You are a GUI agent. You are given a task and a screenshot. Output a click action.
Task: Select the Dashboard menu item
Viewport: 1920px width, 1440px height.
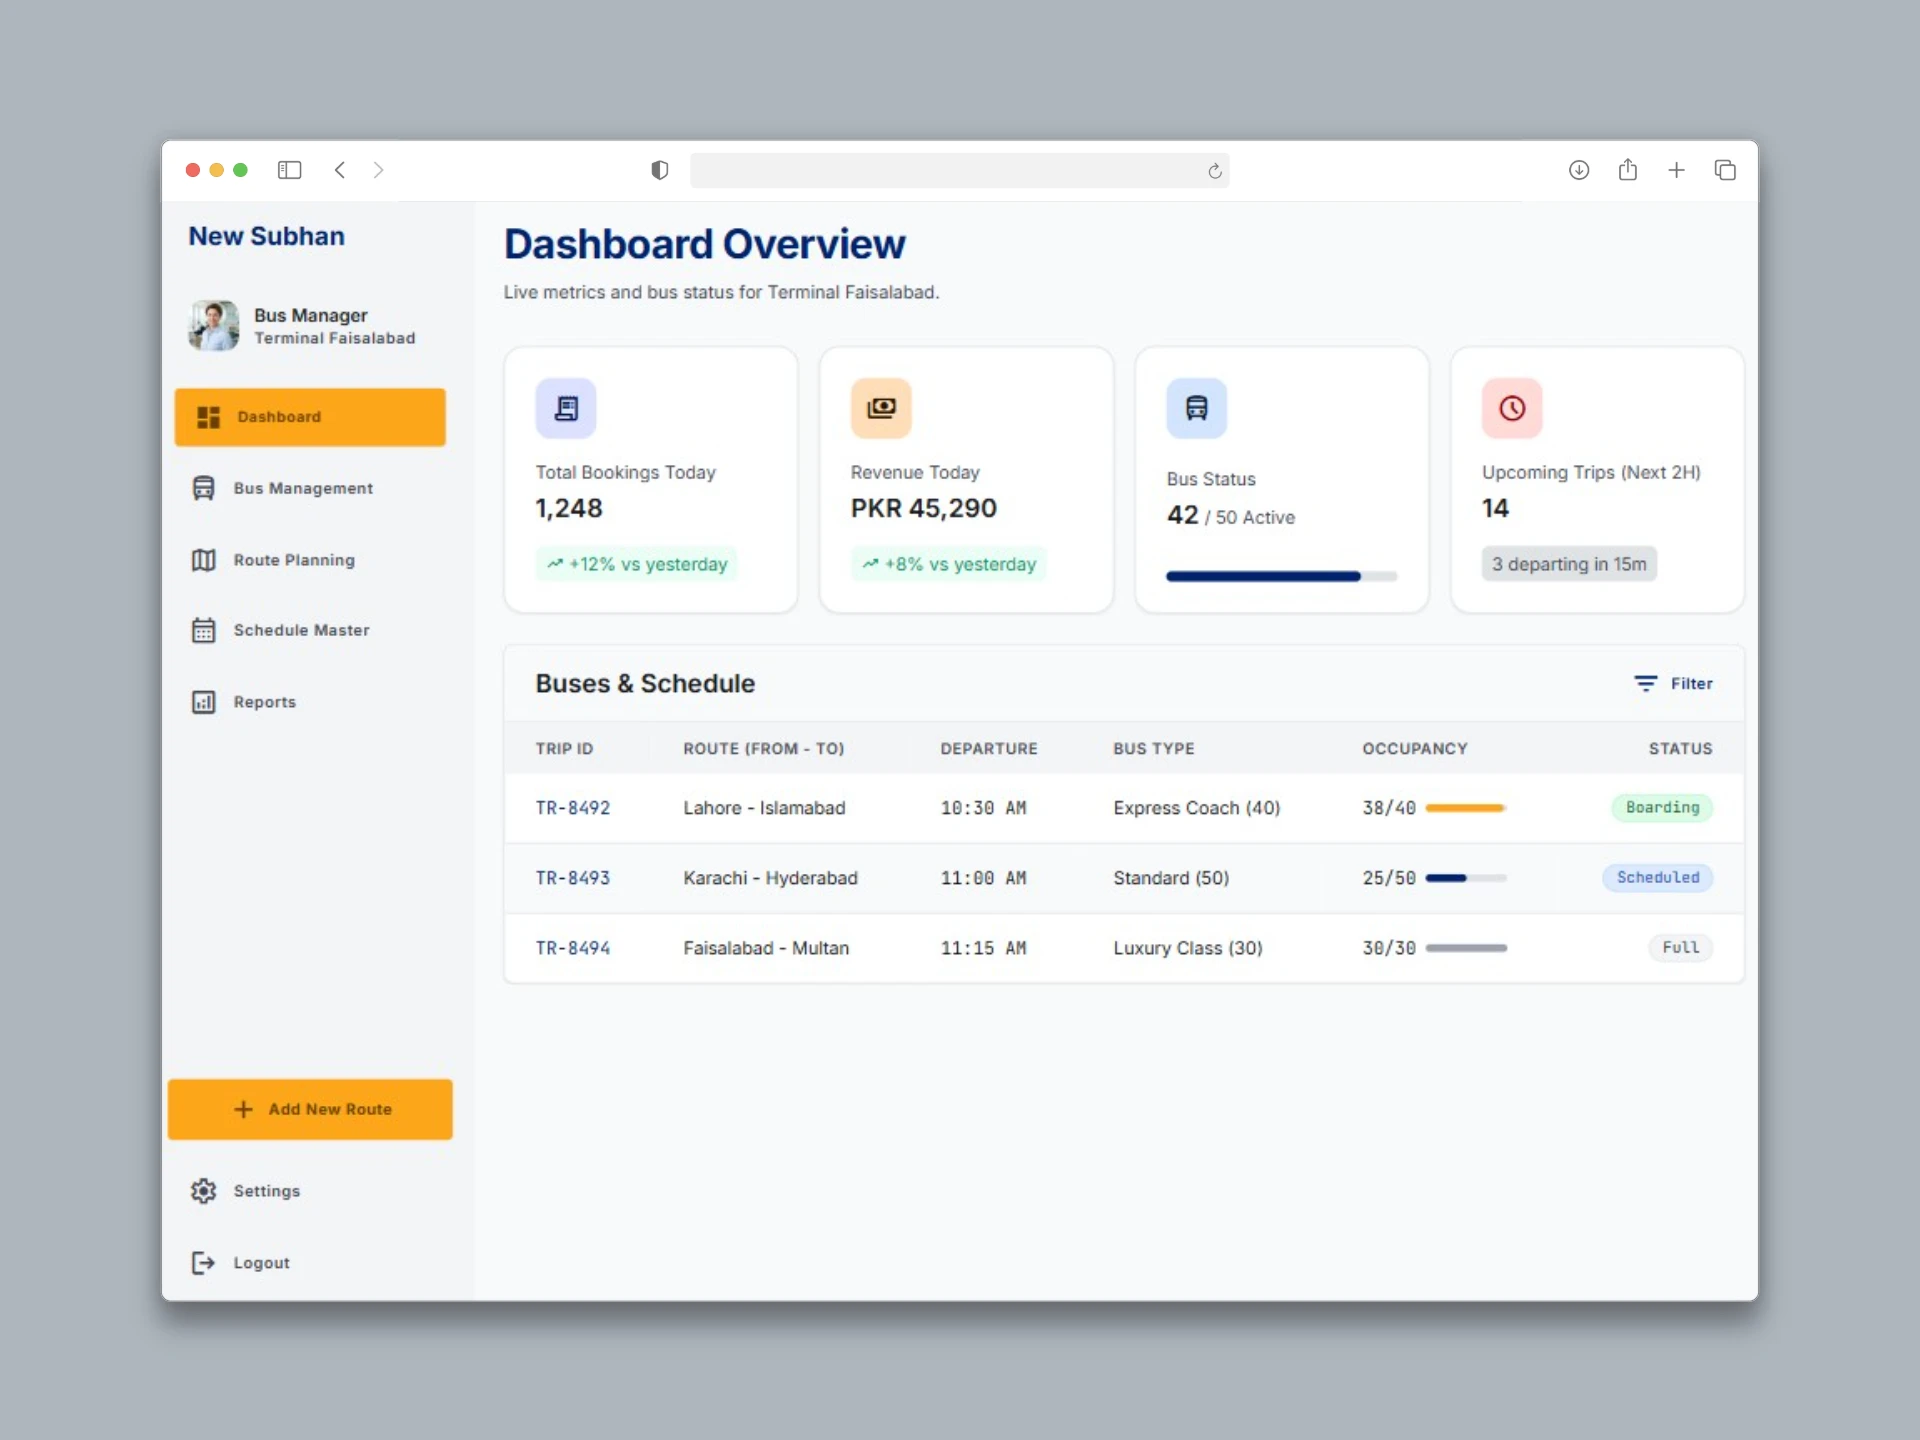pyautogui.click(x=310, y=417)
